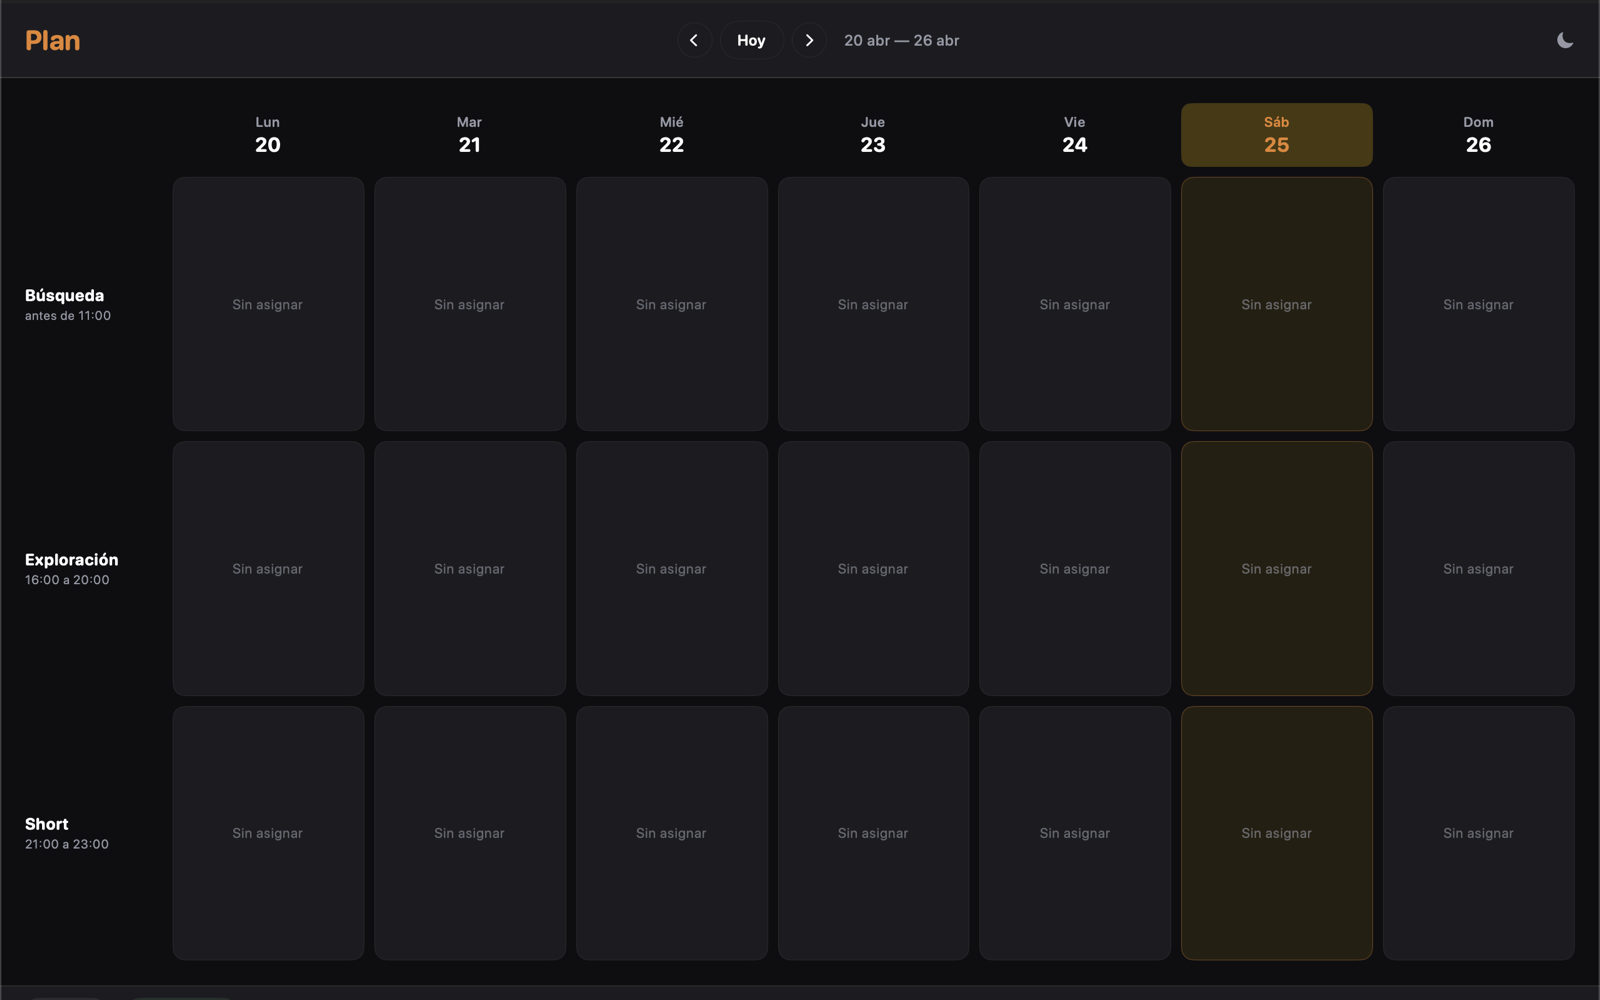Assign Búsqueda slot on Monday 20

pyautogui.click(x=268, y=304)
